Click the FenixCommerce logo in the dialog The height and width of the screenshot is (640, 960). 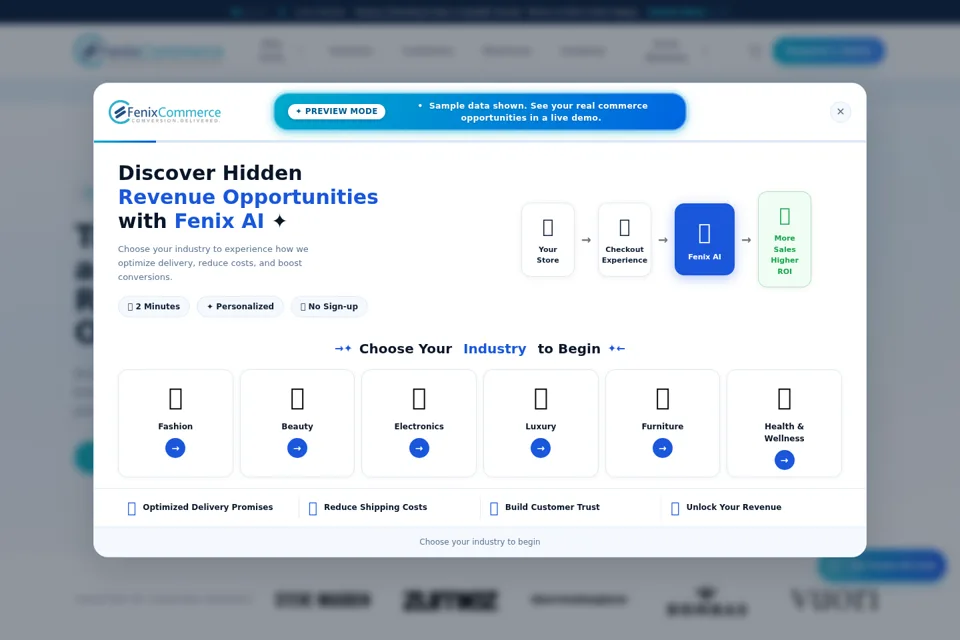tap(165, 112)
